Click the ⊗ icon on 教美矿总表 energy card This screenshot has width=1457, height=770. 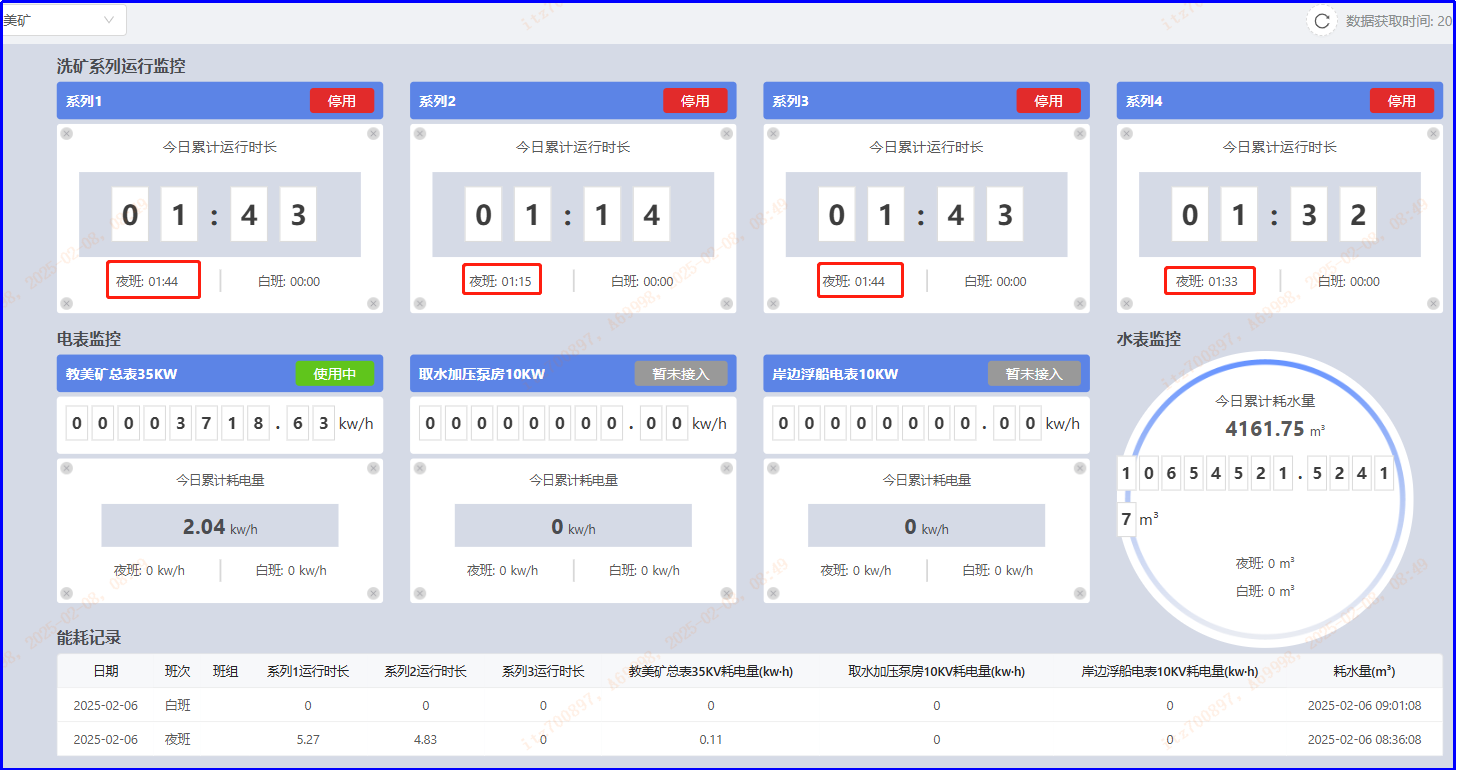click(66, 466)
